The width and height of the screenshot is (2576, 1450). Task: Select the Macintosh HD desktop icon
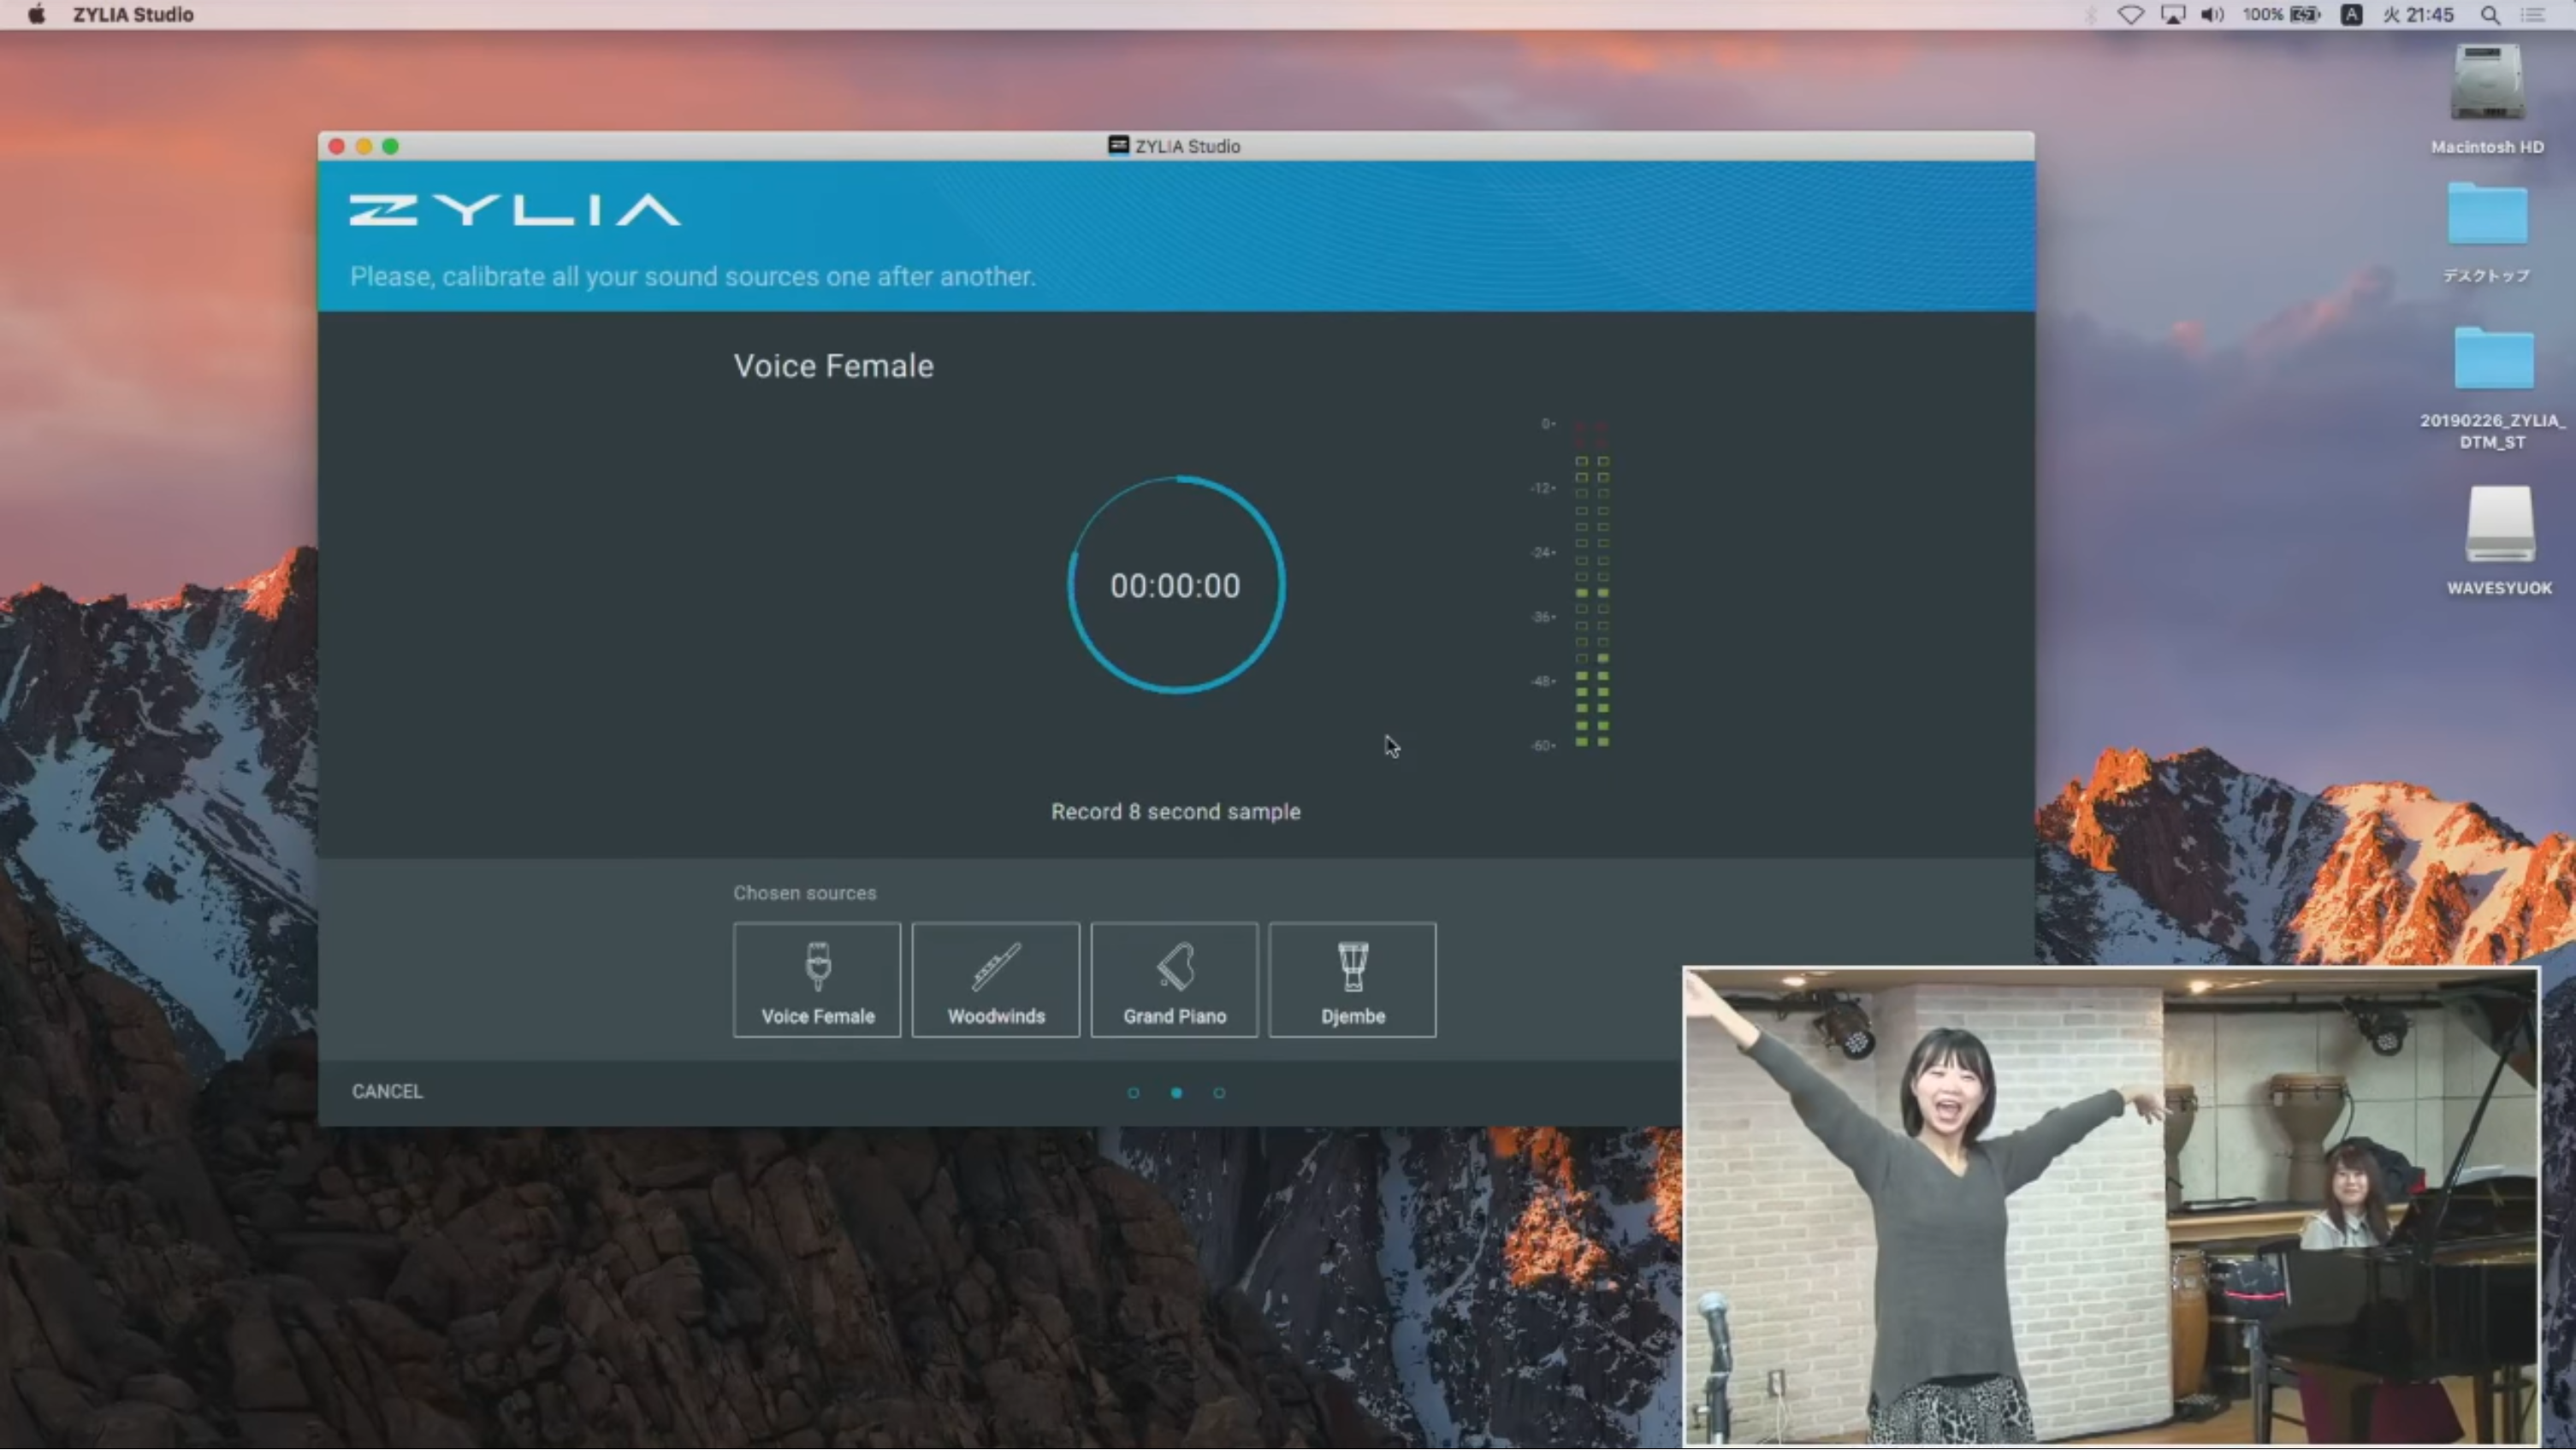[2487, 100]
